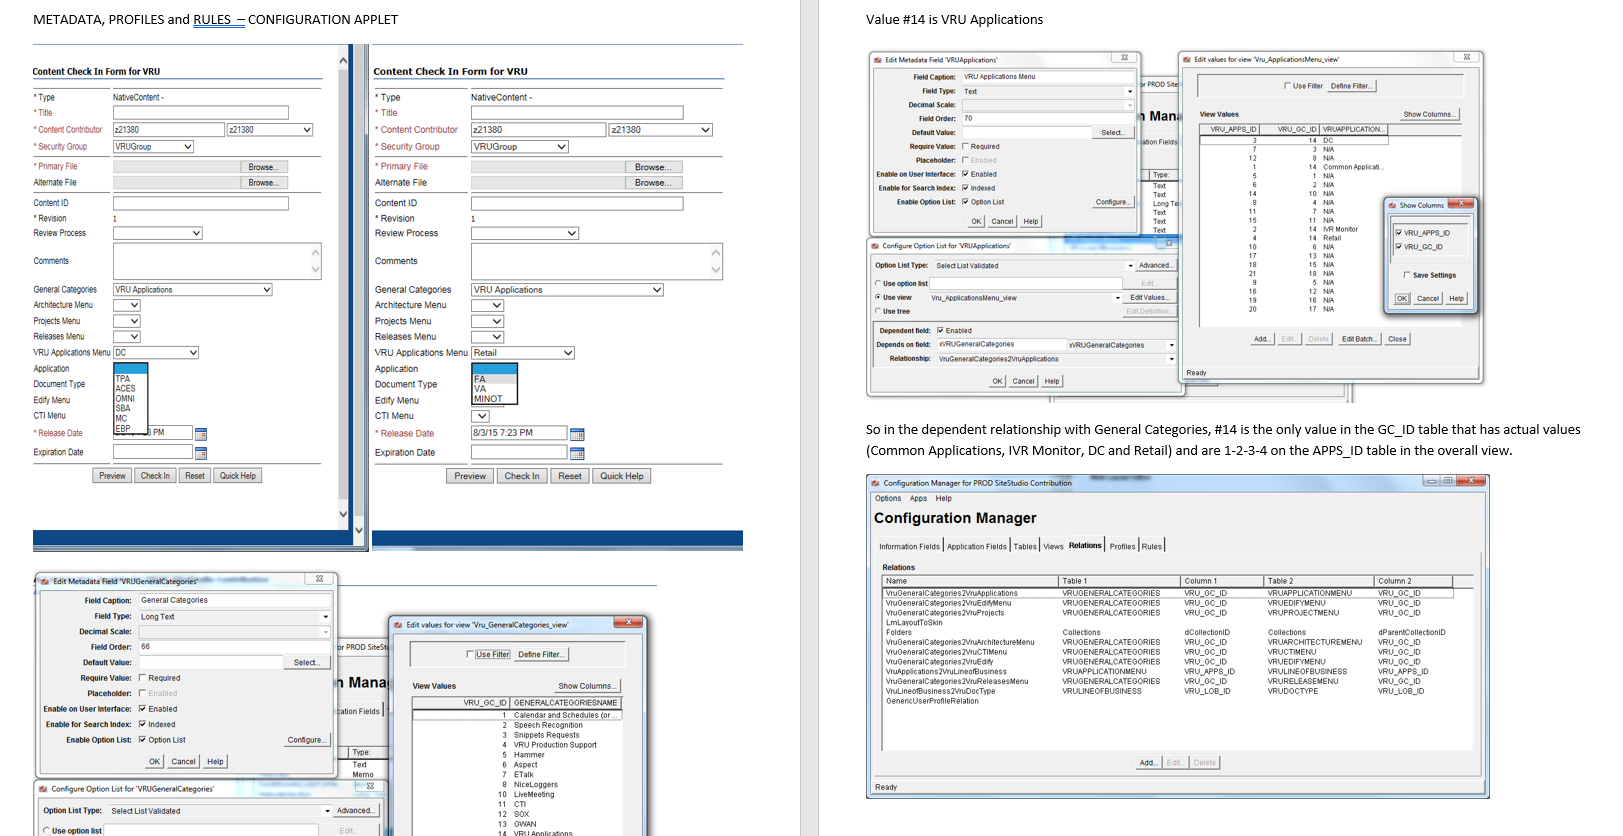This screenshot has height=836, width=1623.
Task: Open the Security Group dropdown in the Retail form
Action: coord(562,147)
